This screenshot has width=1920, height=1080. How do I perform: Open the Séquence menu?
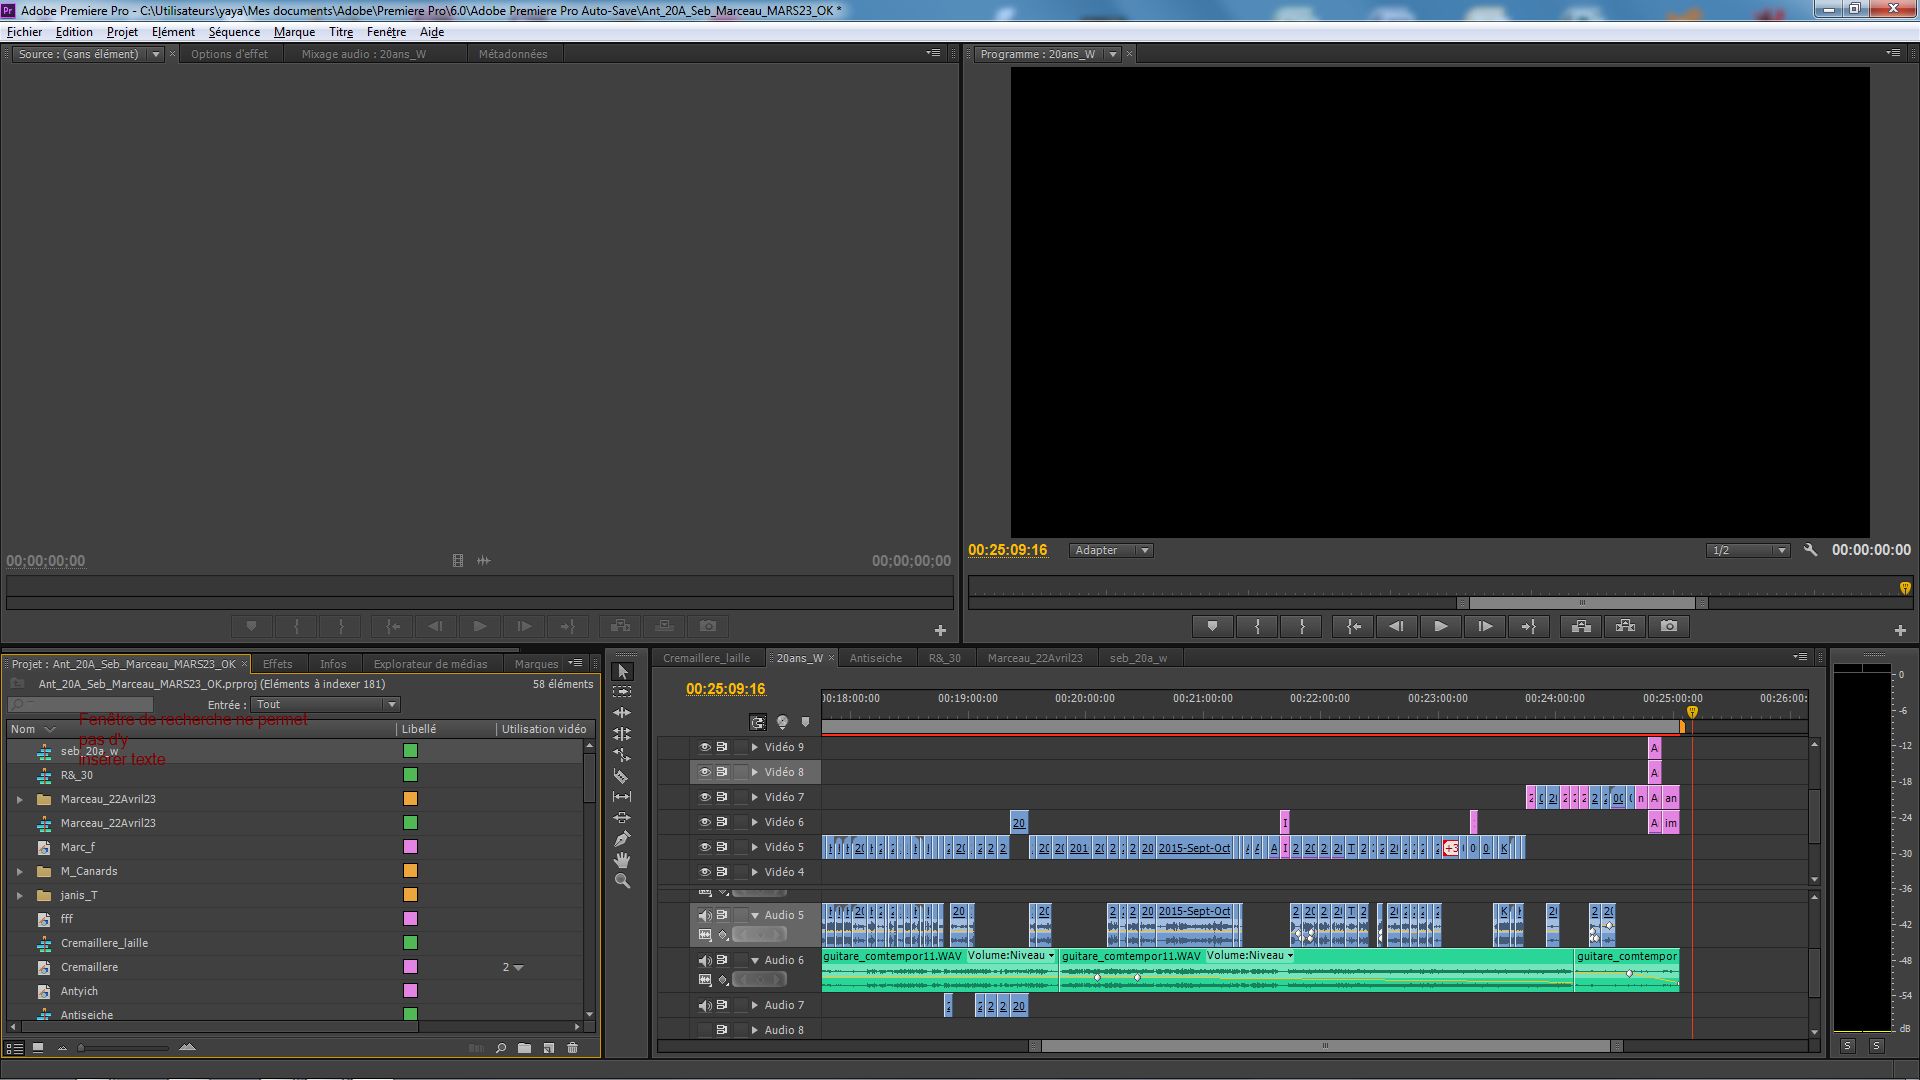(x=234, y=32)
